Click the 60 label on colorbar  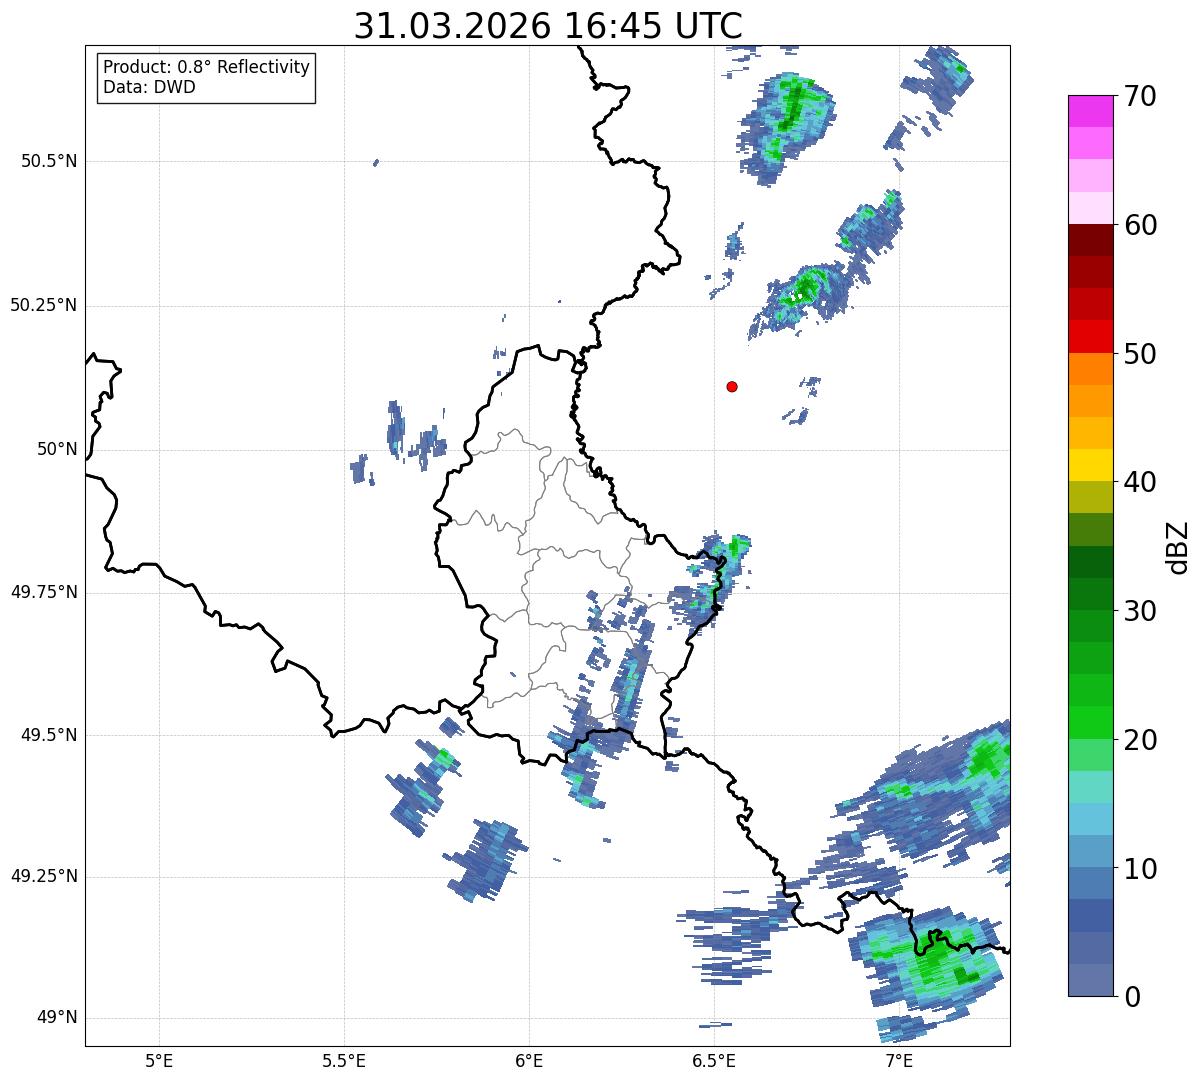(1140, 225)
